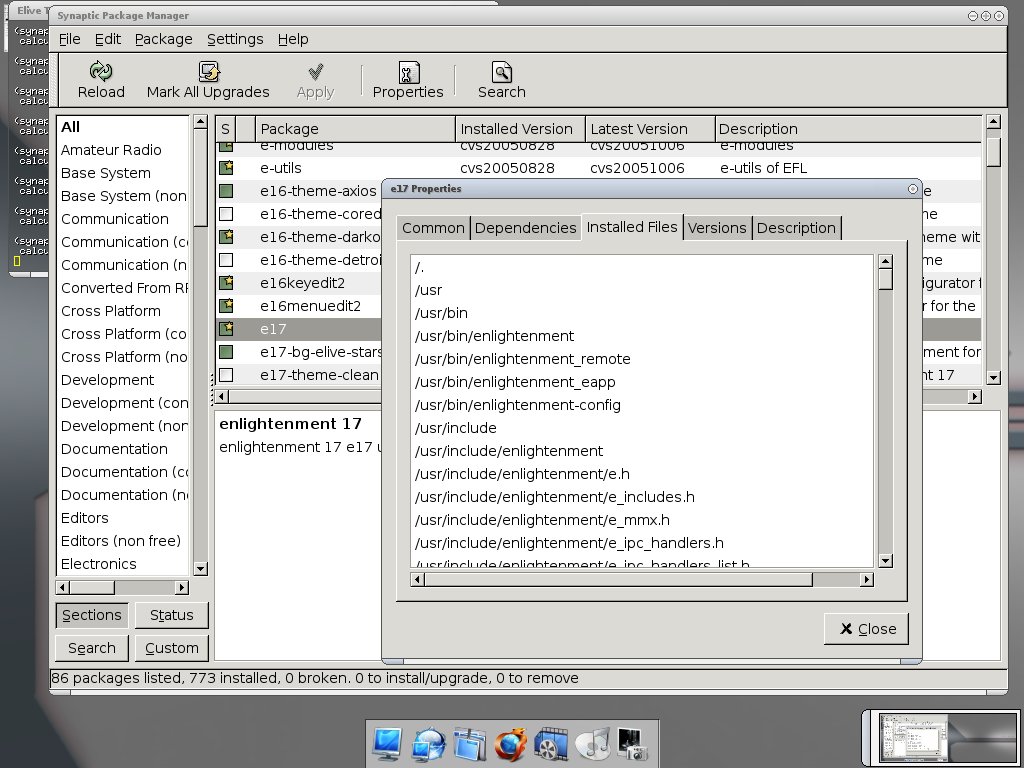Sort by the Description column header
Image resolution: width=1024 pixels, height=768 pixels.
(x=848, y=129)
